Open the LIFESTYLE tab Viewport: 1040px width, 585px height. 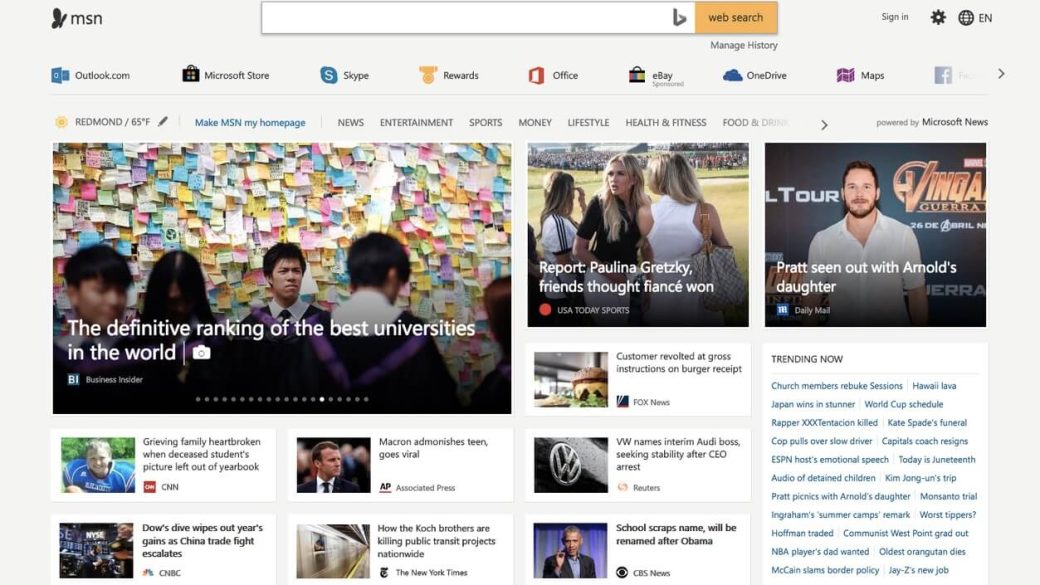(x=588, y=123)
